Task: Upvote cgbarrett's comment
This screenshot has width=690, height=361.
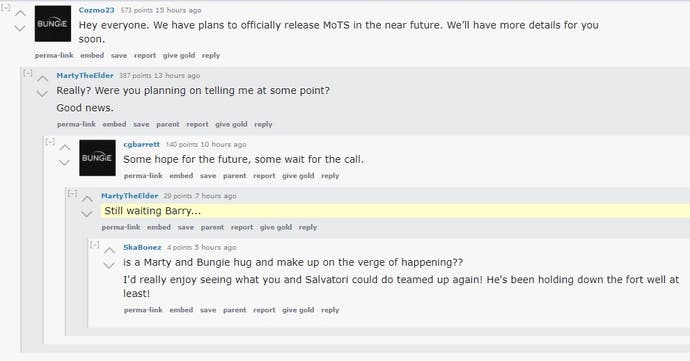Action: coord(65,147)
